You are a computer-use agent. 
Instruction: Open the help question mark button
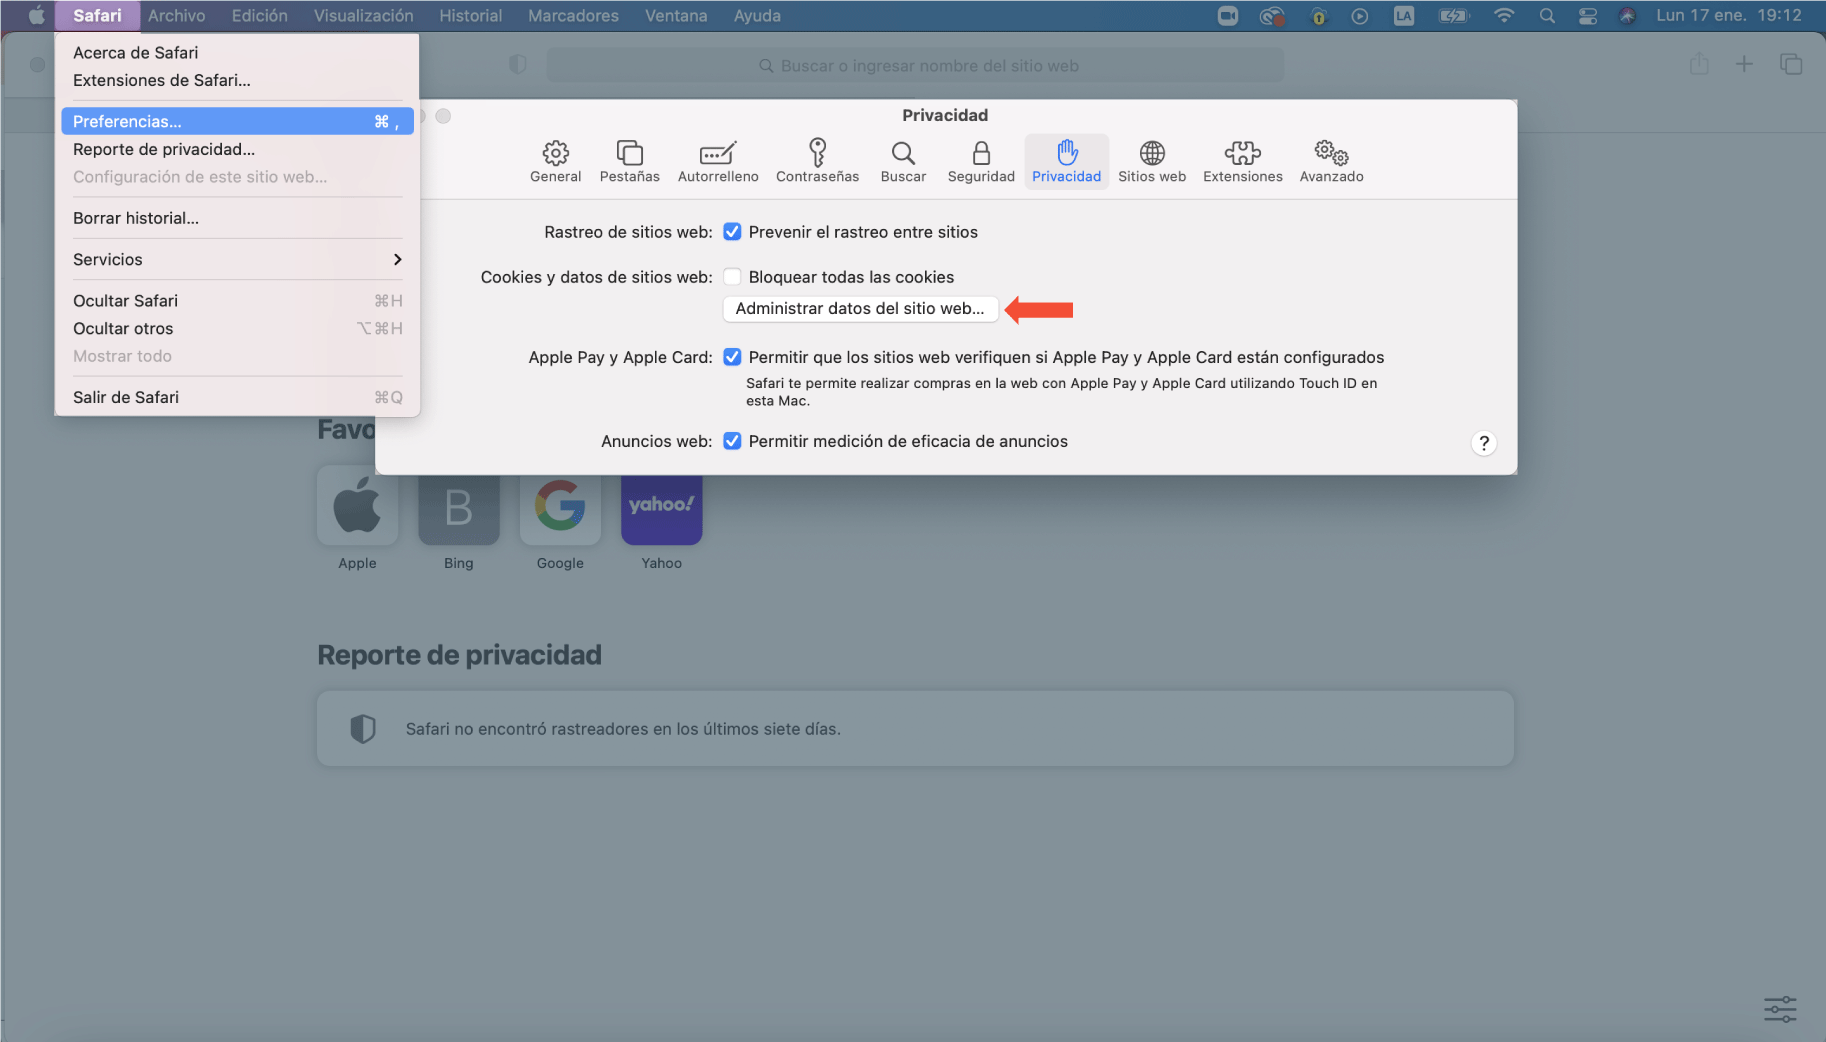tap(1484, 443)
